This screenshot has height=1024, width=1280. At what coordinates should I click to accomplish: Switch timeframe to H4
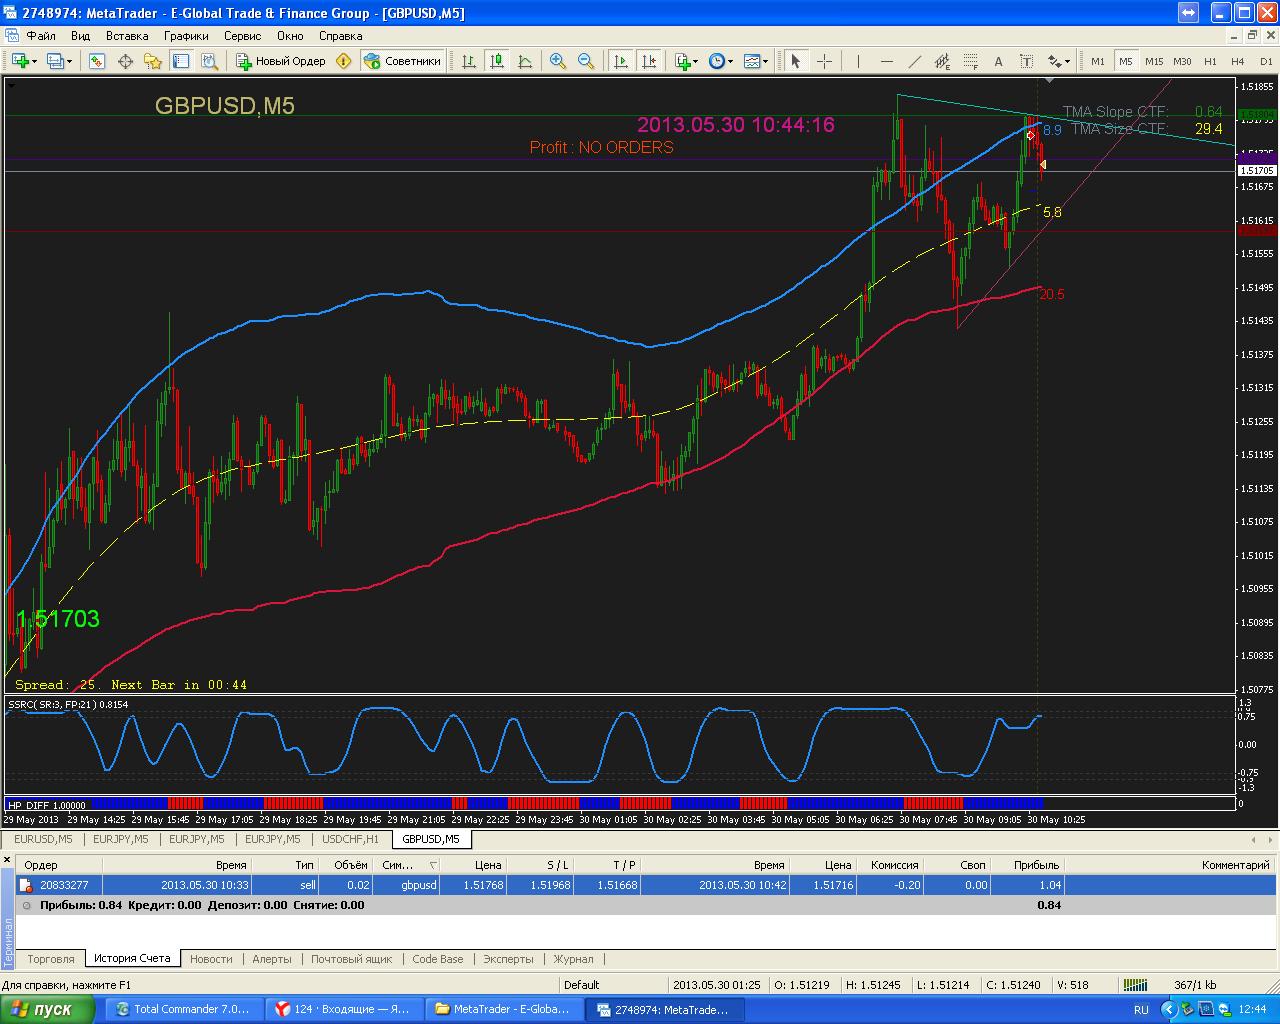pyautogui.click(x=1238, y=61)
